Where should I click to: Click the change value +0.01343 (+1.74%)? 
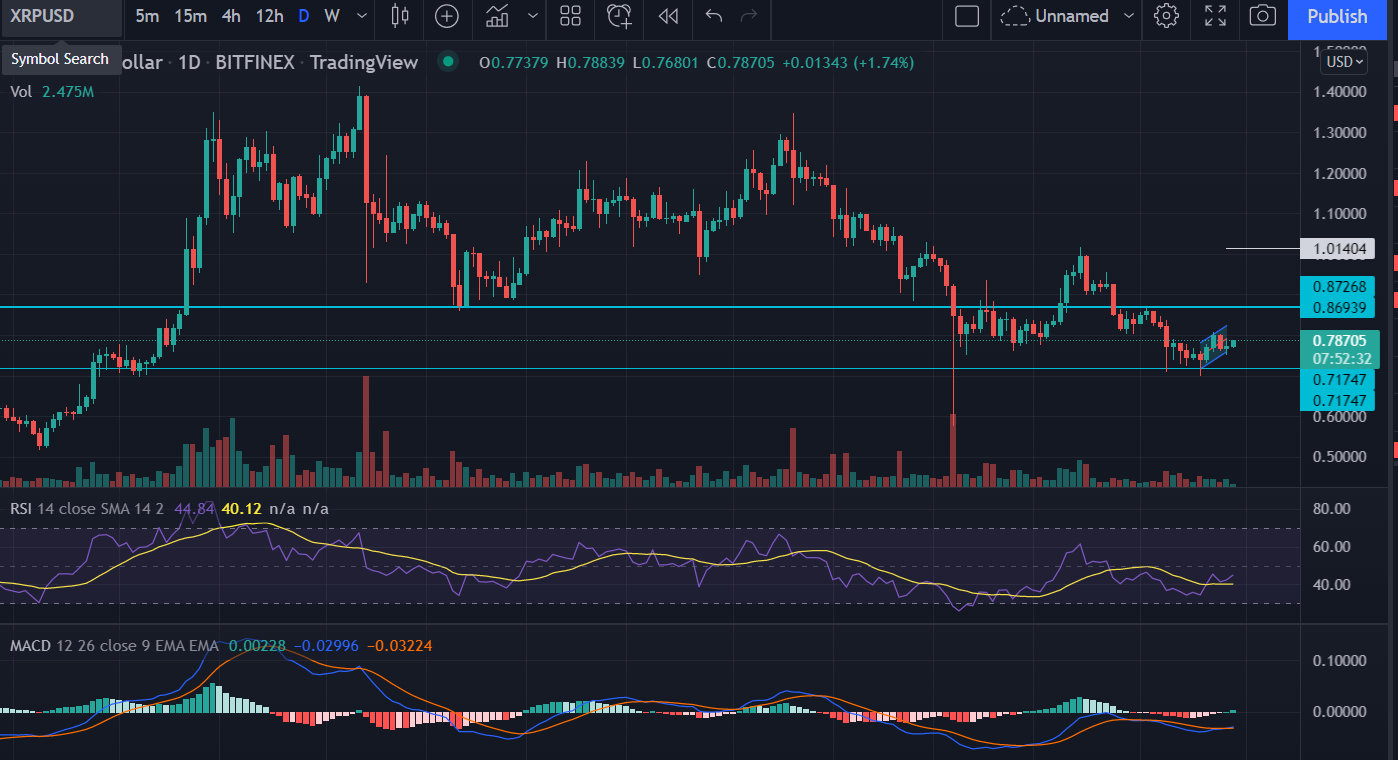click(848, 62)
